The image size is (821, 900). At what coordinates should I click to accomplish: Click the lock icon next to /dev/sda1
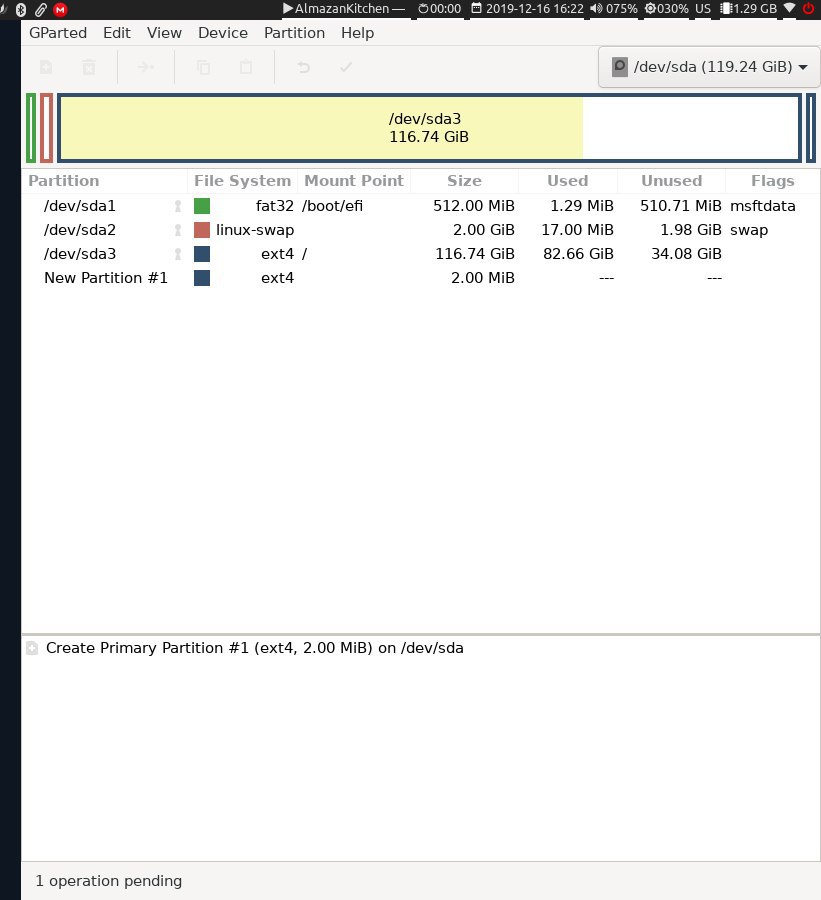[x=178, y=206]
